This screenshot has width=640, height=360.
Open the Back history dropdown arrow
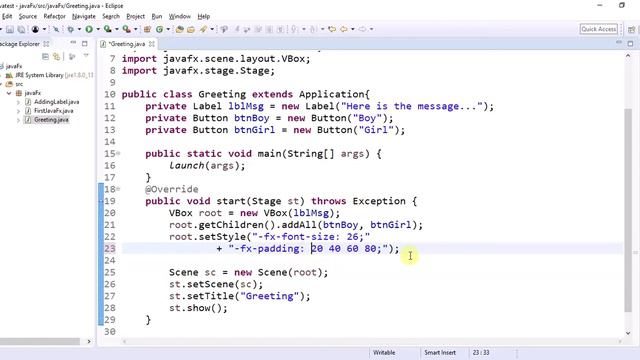tap(353, 29)
